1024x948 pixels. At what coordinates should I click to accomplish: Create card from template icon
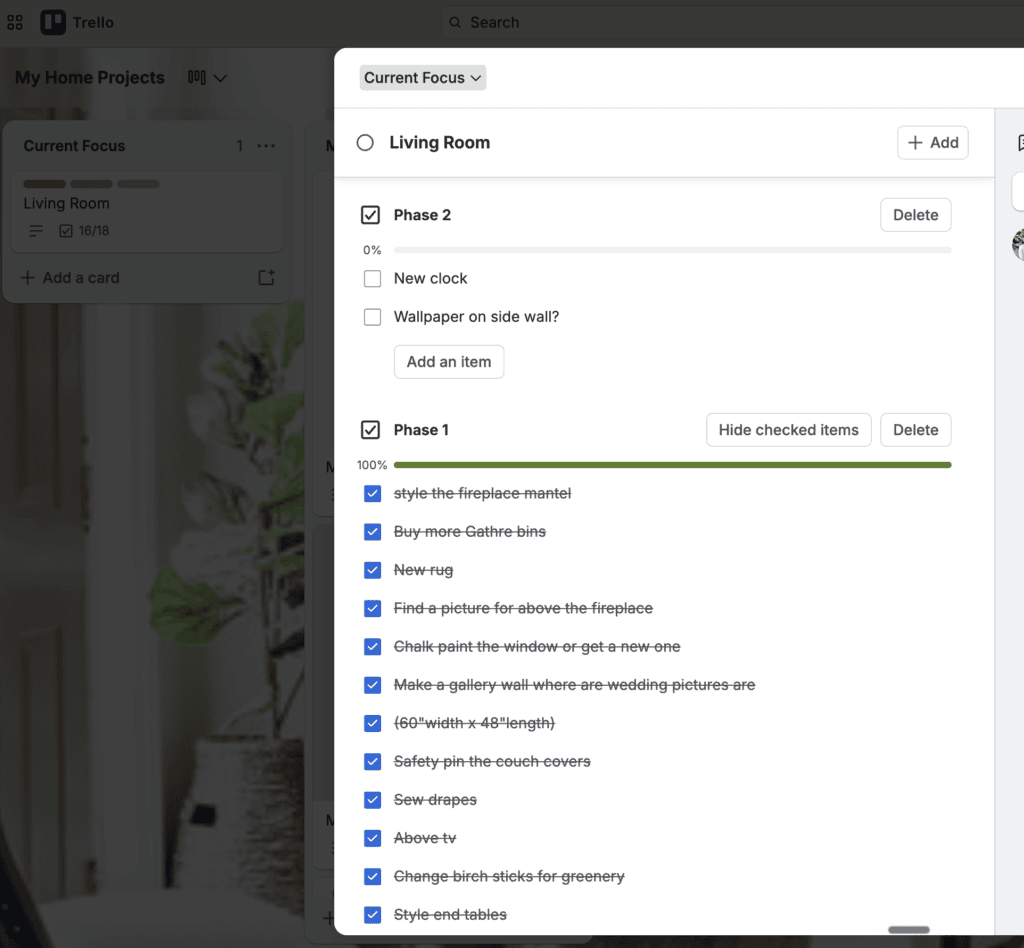point(266,277)
